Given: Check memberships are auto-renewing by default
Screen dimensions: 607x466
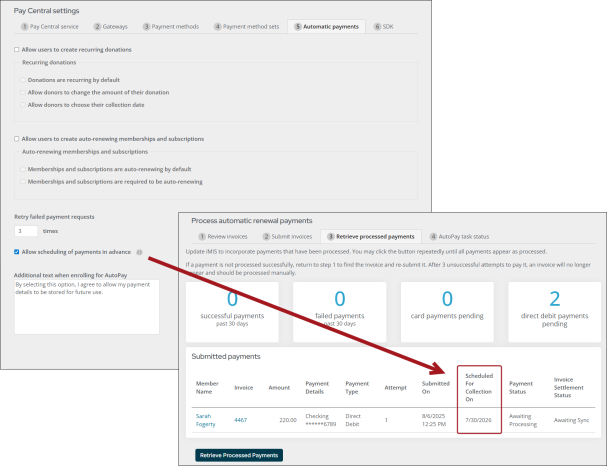Looking at the screenshot, I should click(x=23, y=169).
